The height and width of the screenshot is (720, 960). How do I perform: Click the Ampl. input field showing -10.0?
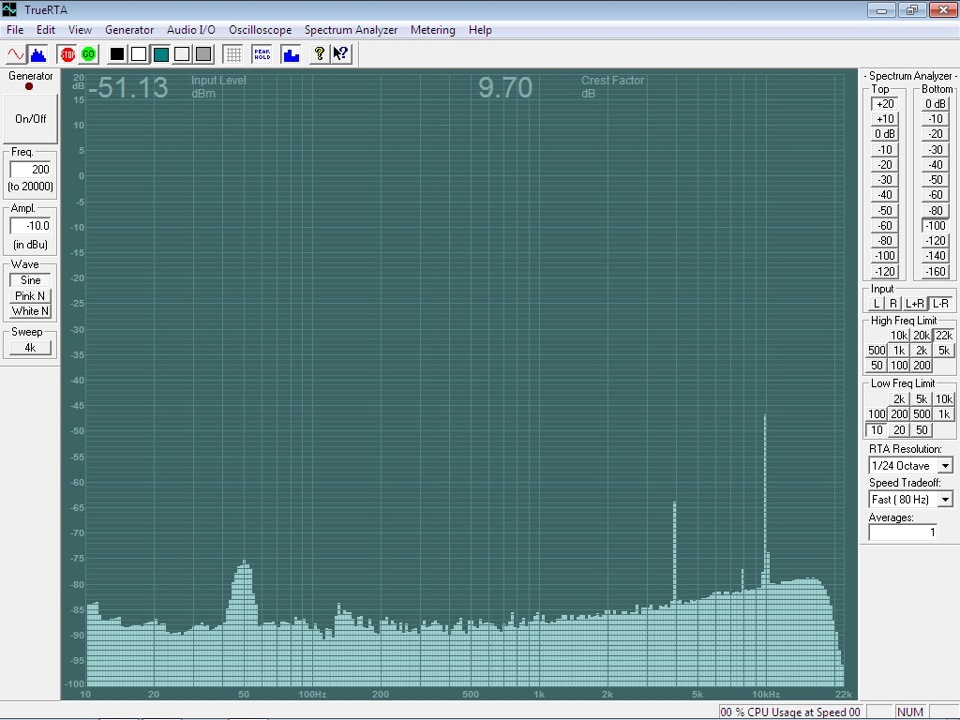pyautogui.click(x=31, y=226)
